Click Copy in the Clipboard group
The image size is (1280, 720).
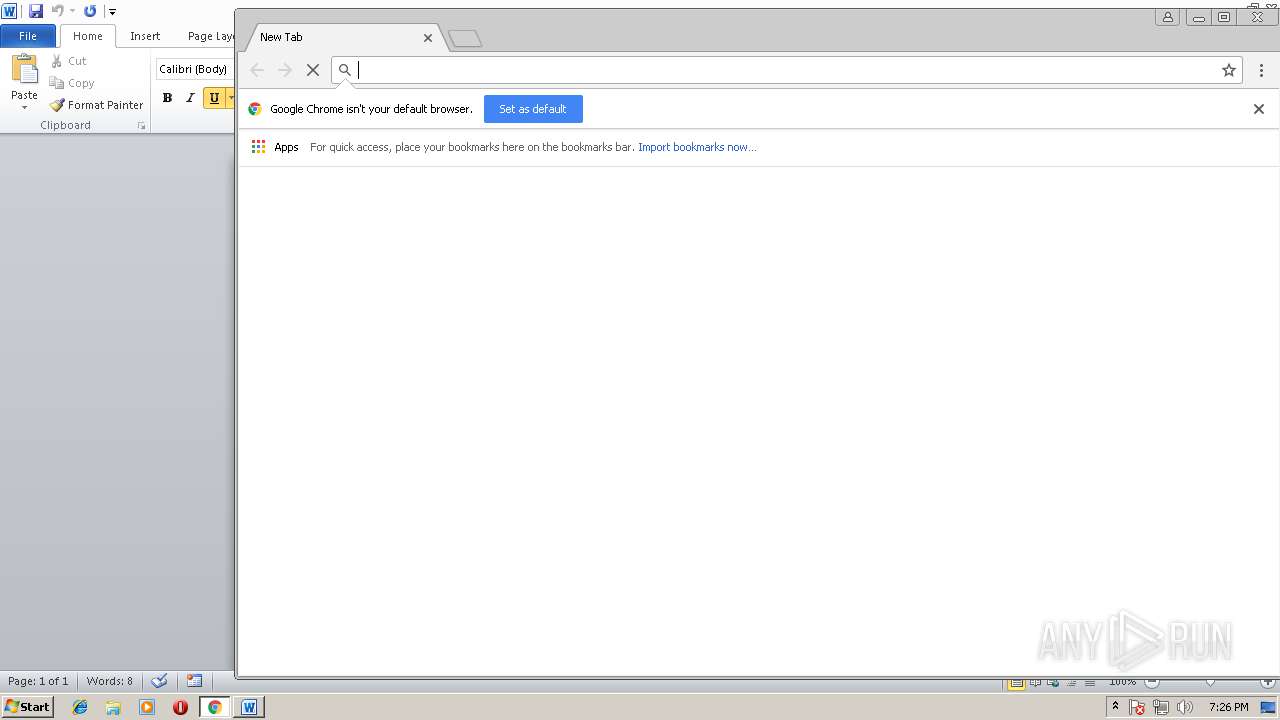pos(72,83)
